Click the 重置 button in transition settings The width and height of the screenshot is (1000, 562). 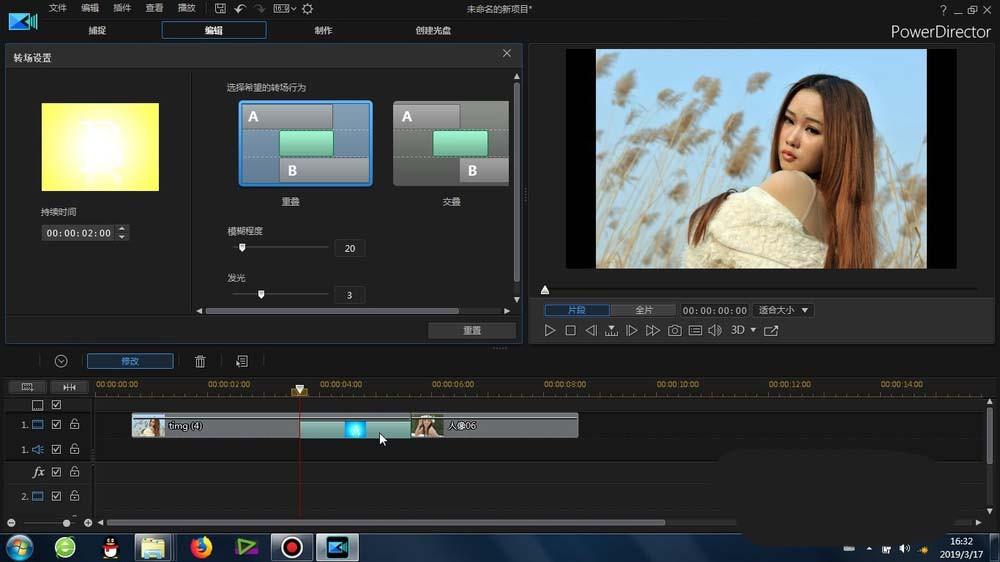click(472, 330)
